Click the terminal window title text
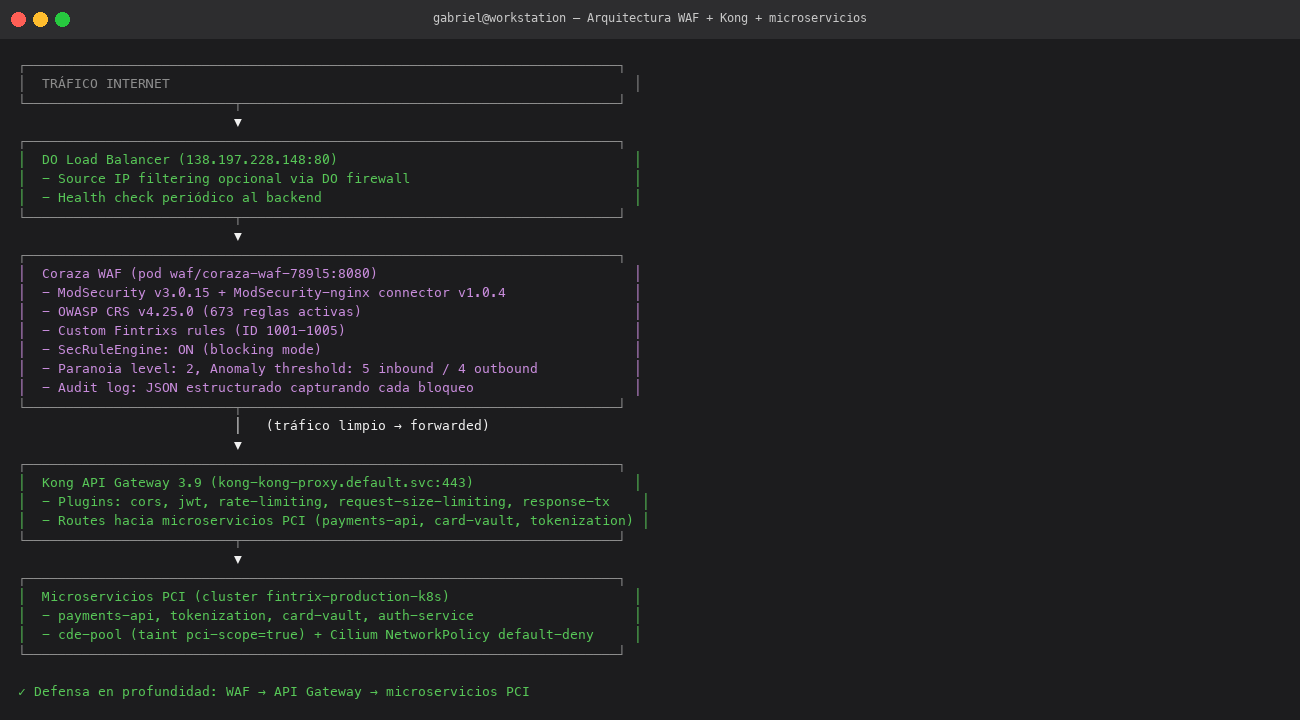Screen dimensions: 1300x720 (x=650, y=18)
